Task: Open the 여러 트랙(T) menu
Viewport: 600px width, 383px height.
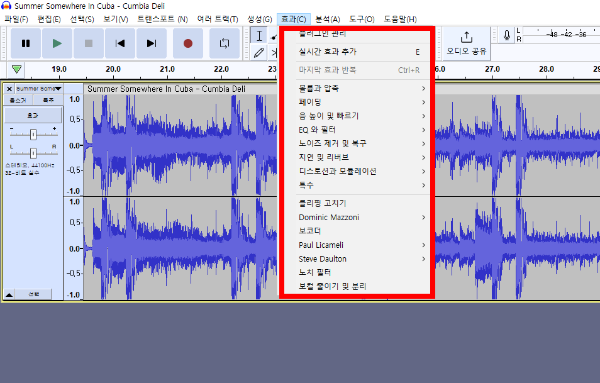Action: point(217,19)
